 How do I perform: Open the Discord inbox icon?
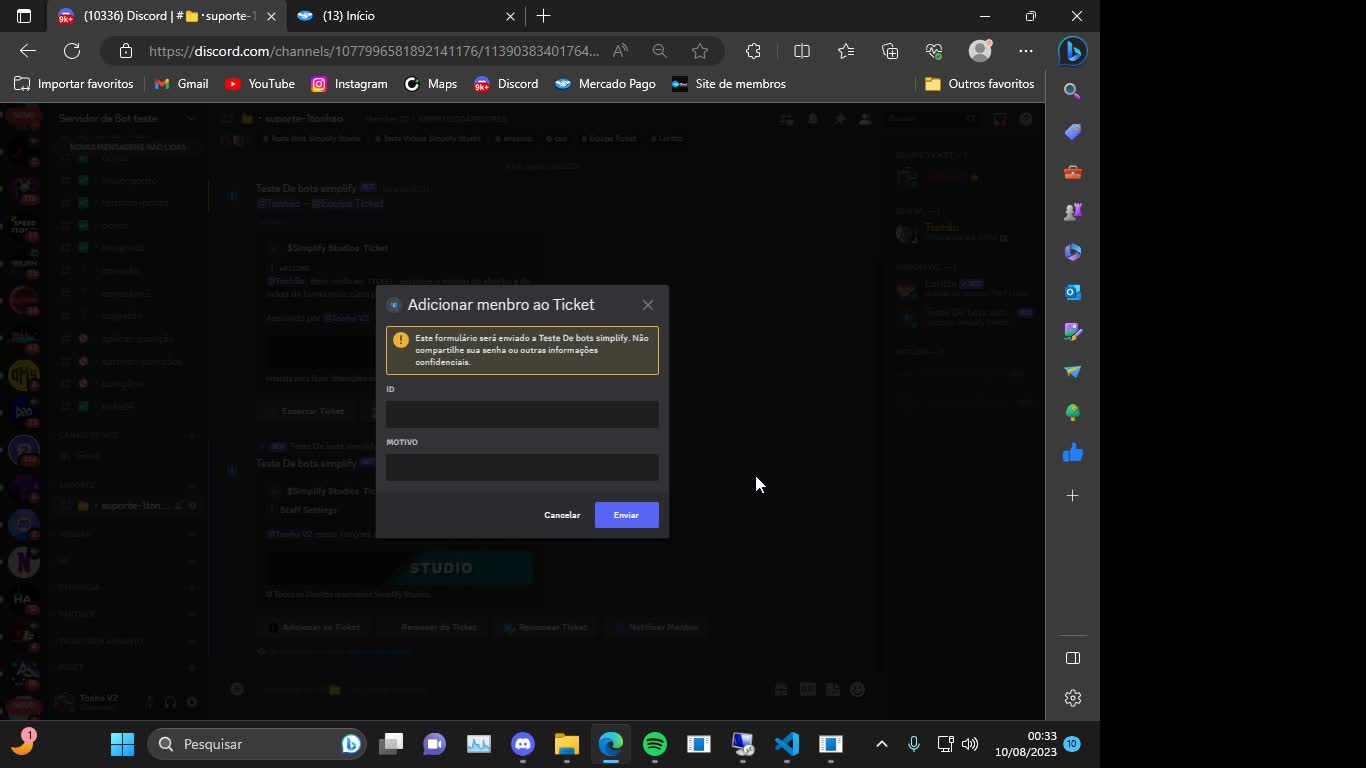pyautogui.click(x=997, y=118)
